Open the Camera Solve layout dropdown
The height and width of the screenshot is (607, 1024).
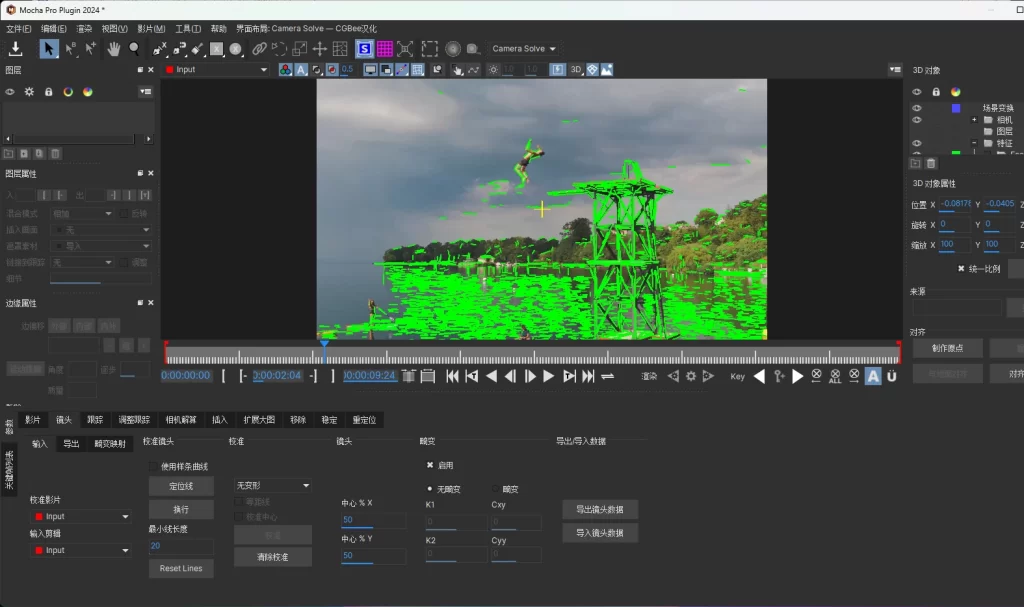pos(524,48)
